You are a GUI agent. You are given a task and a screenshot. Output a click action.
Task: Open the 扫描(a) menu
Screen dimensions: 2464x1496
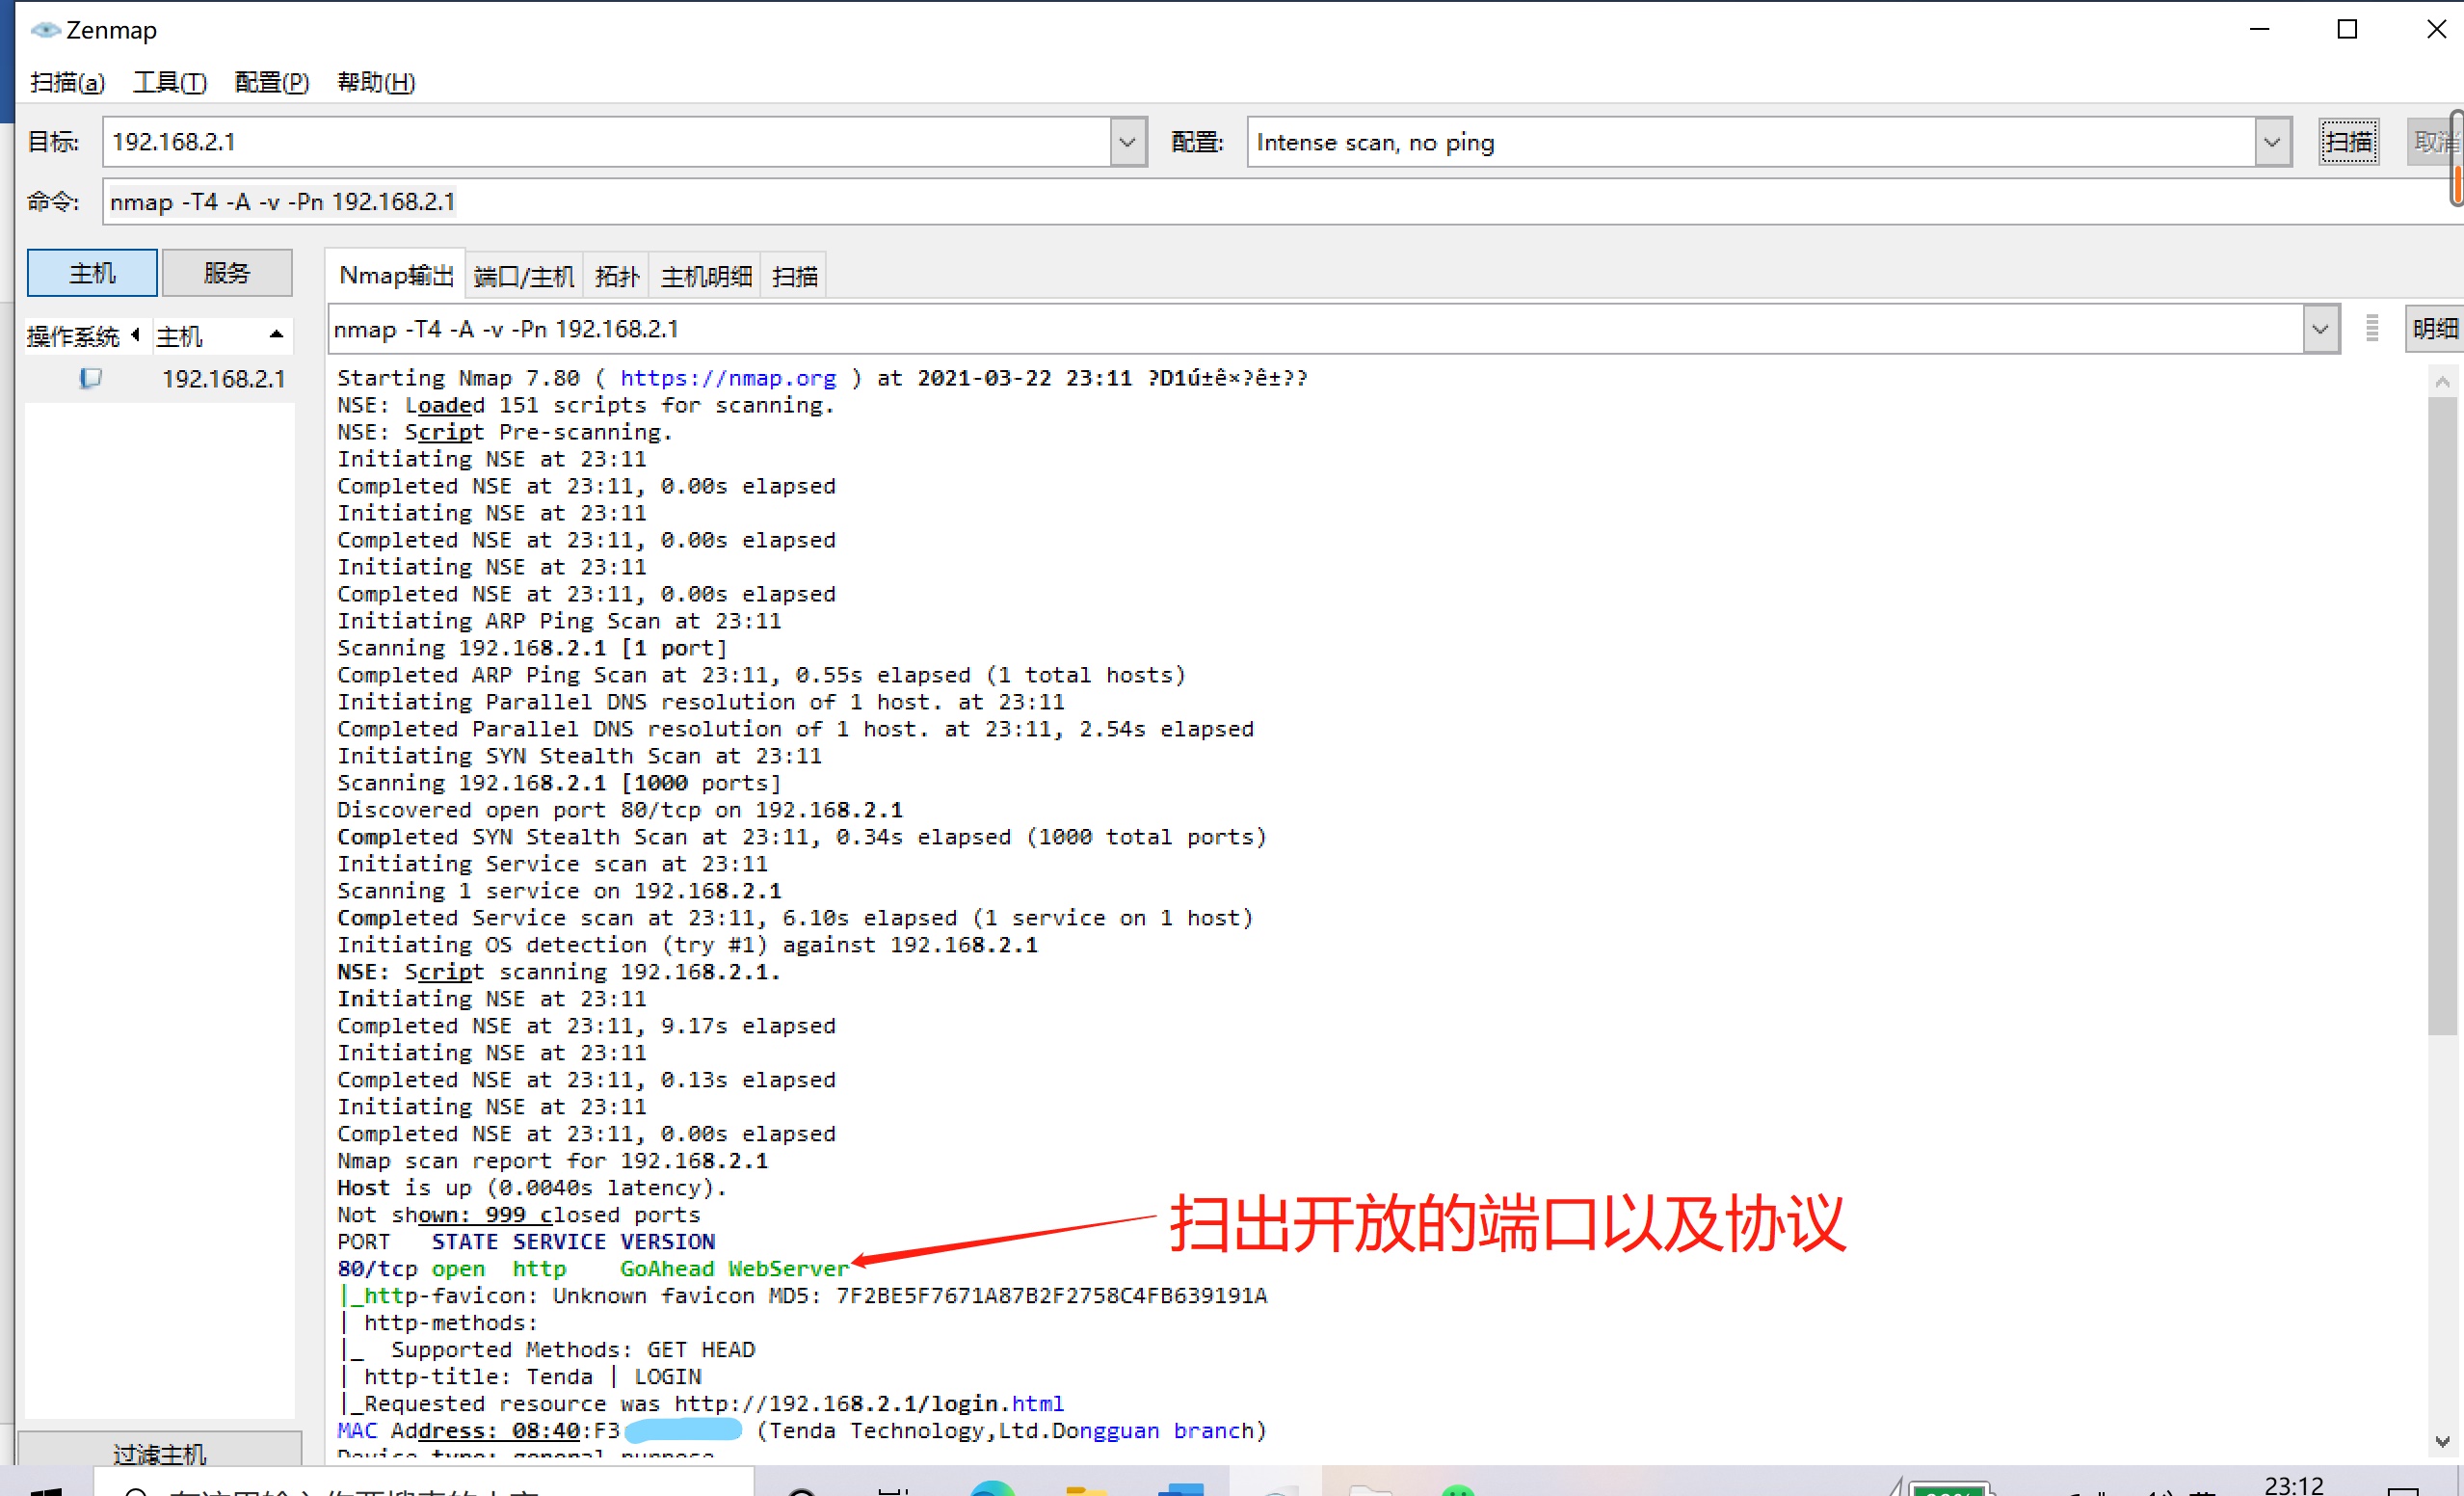pos(67,82)
